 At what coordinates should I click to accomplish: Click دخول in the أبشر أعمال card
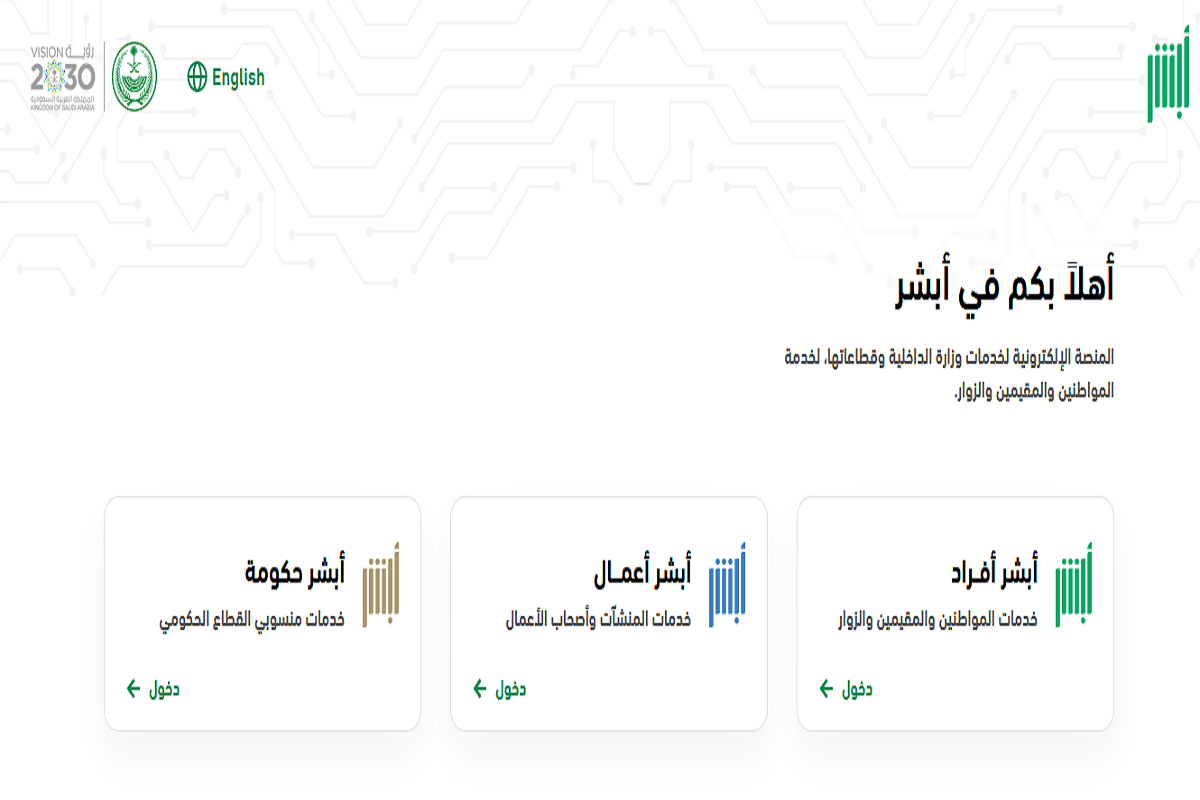tap(510, 689)
